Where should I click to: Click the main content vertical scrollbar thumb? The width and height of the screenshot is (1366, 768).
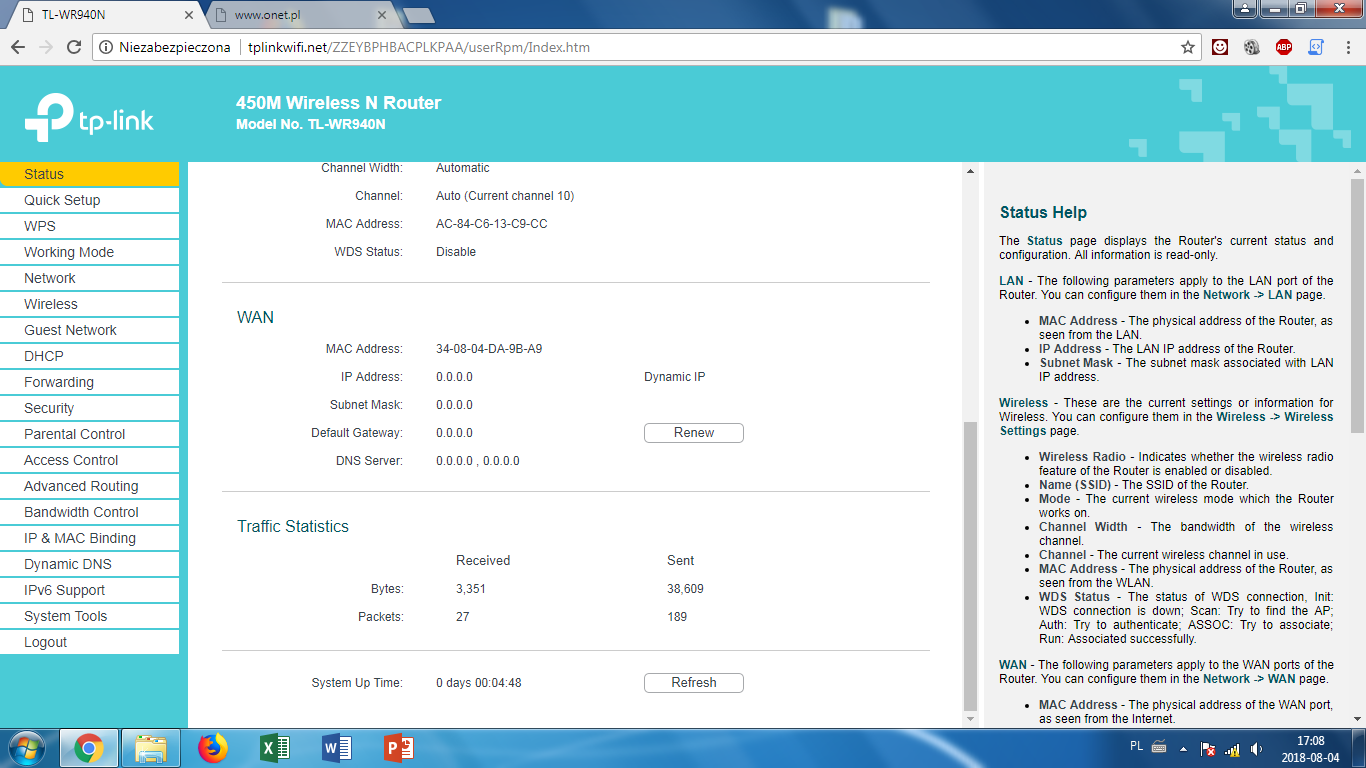pyautogui.click(x=969, y=565)
